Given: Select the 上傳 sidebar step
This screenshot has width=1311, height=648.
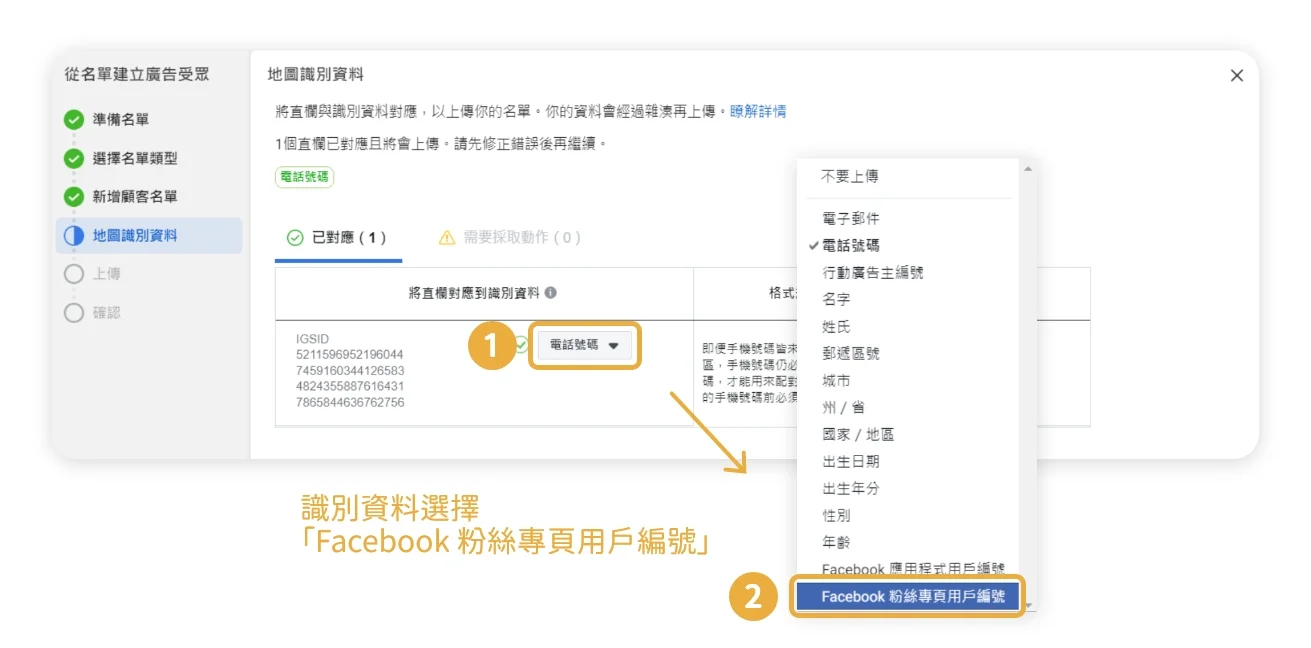Looking at the screenshot, I should pos(107,274).
